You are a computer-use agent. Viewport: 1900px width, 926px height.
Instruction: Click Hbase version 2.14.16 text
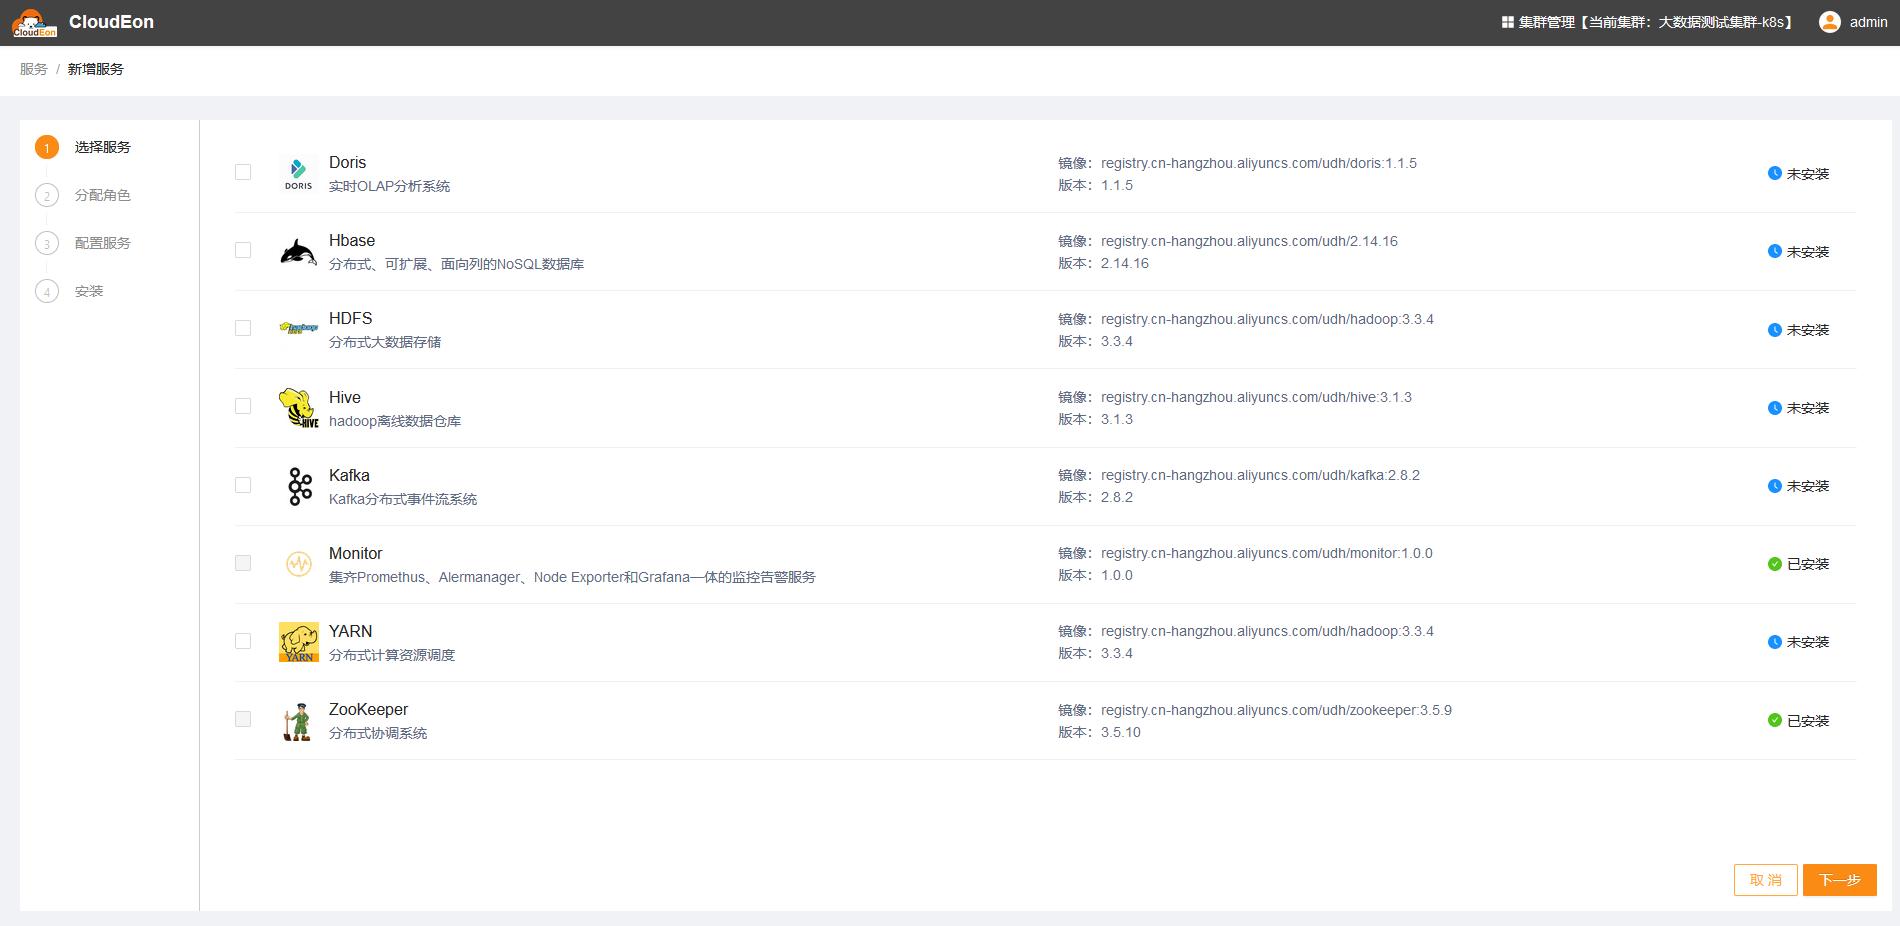1124,263
